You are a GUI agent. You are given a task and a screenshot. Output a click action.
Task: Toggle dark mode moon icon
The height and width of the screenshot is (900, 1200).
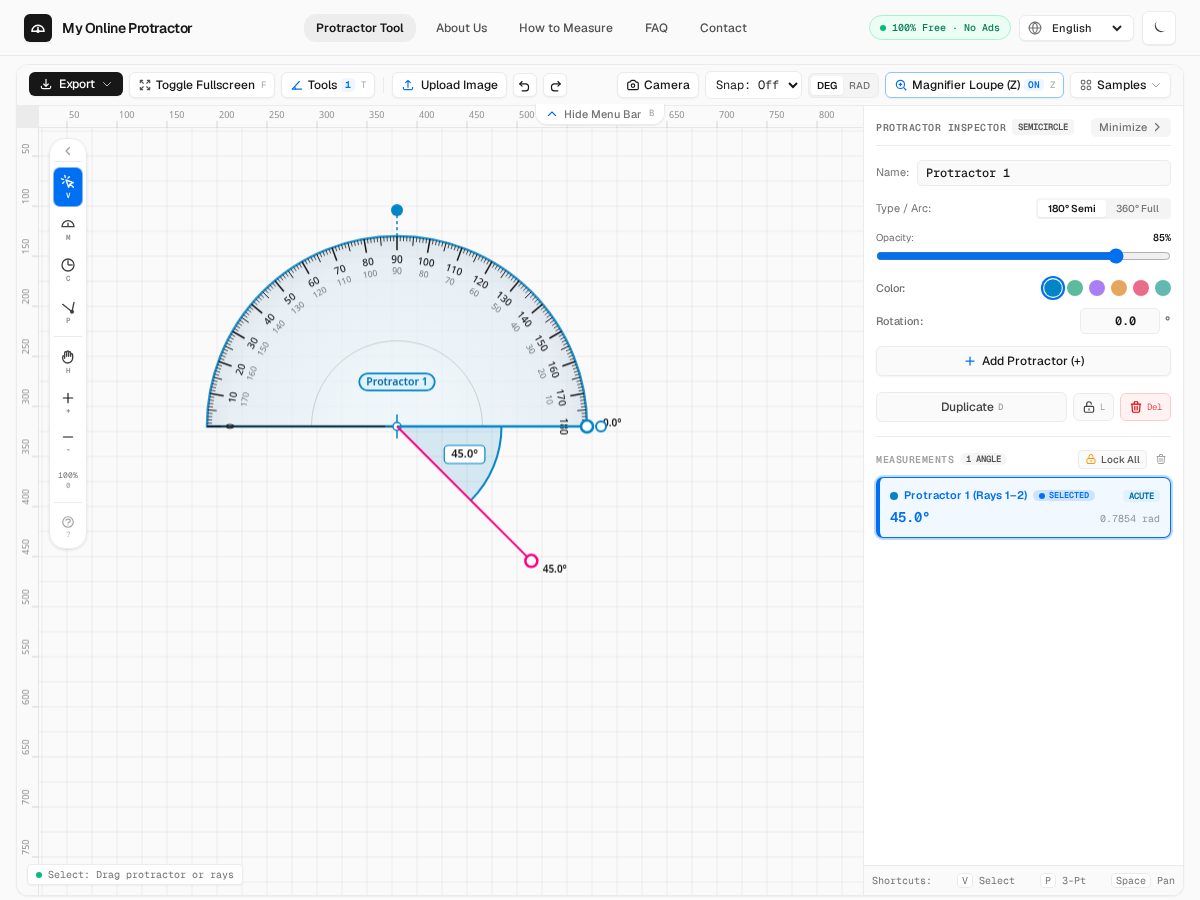coord(1159,28)
